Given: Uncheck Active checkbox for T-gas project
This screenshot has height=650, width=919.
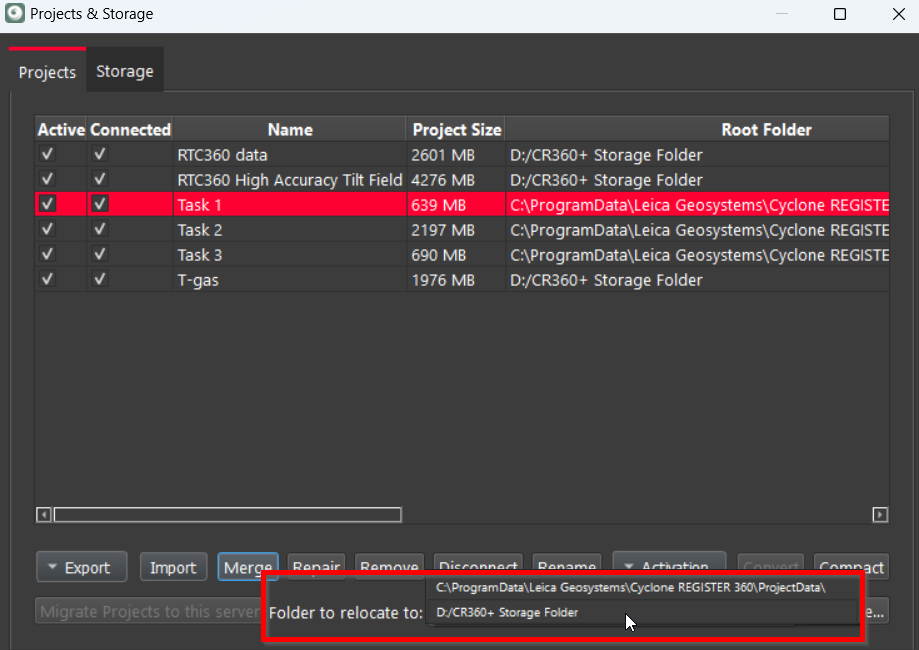Looking at the screenshot, I should coord(47,280).
